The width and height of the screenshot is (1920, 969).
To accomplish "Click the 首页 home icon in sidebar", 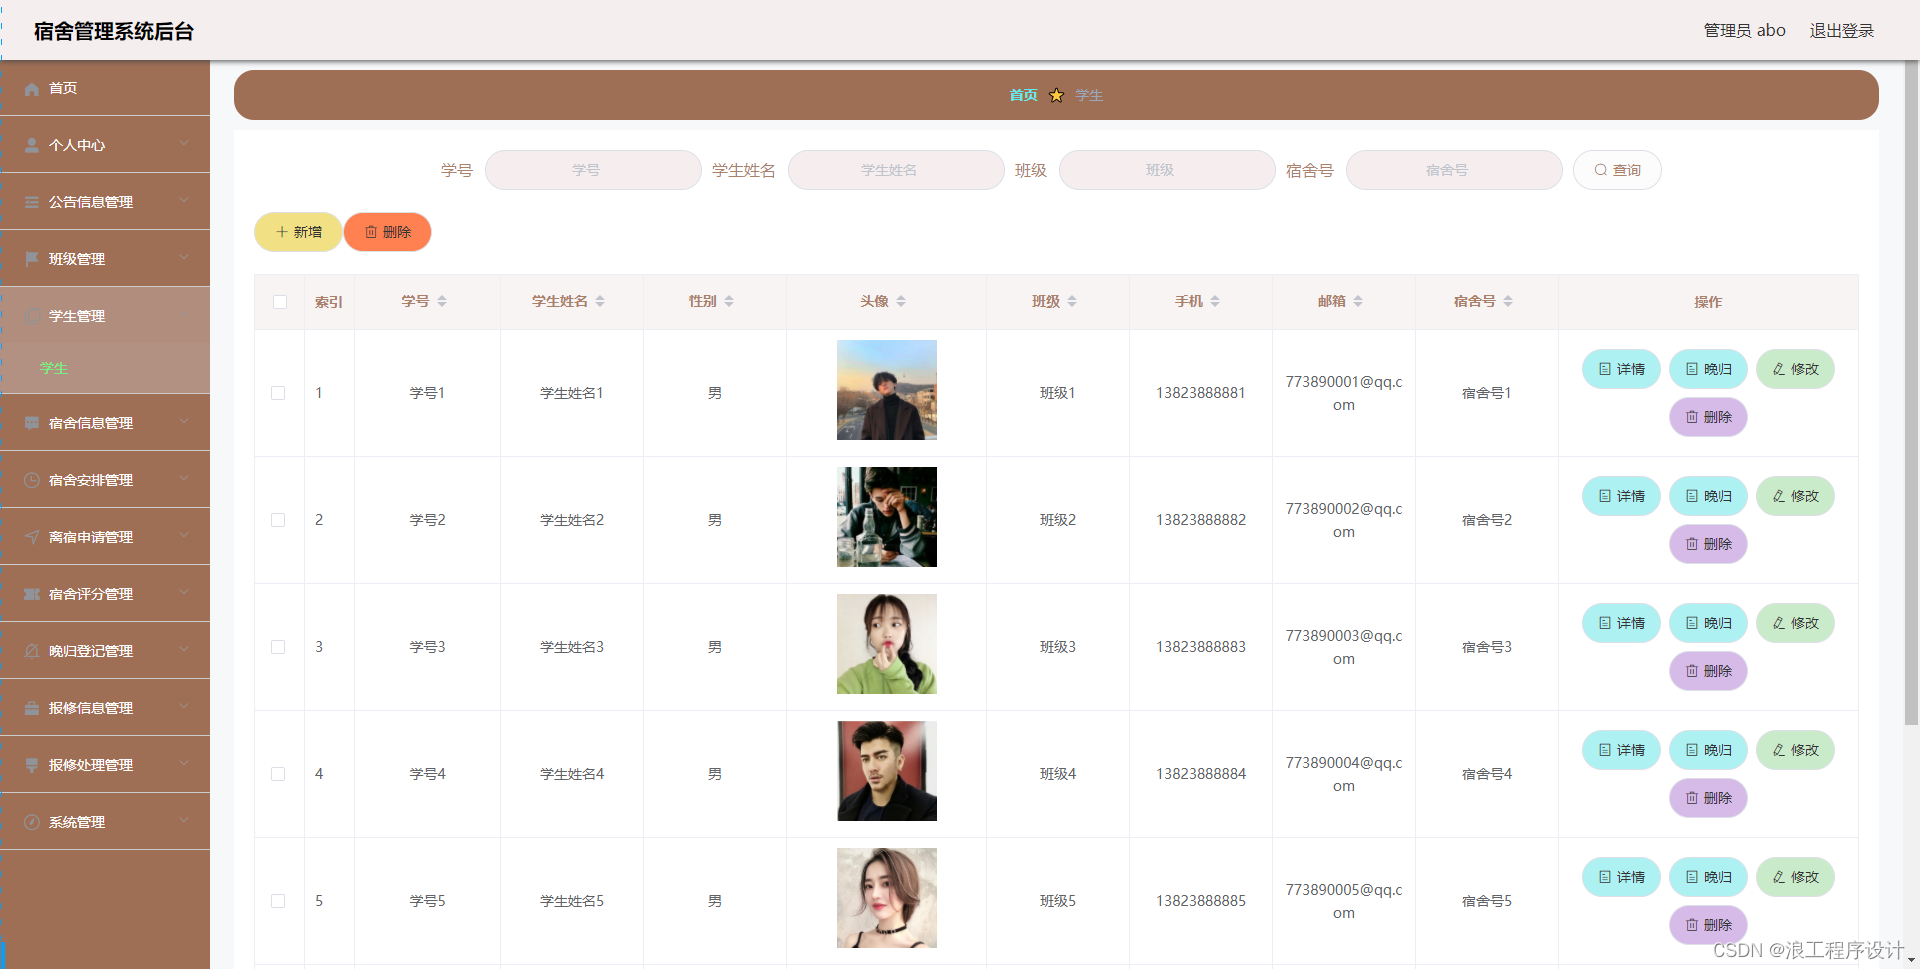I will (x=31, y=88).
